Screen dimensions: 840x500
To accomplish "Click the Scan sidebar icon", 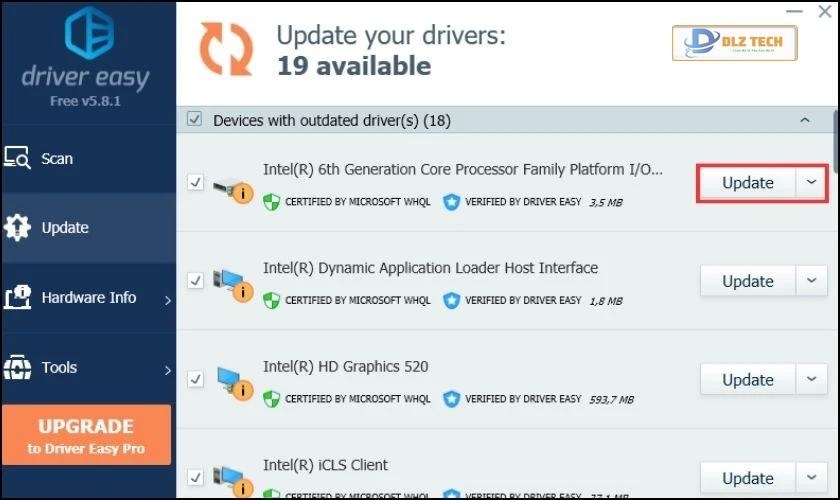I will click(18, 158).
